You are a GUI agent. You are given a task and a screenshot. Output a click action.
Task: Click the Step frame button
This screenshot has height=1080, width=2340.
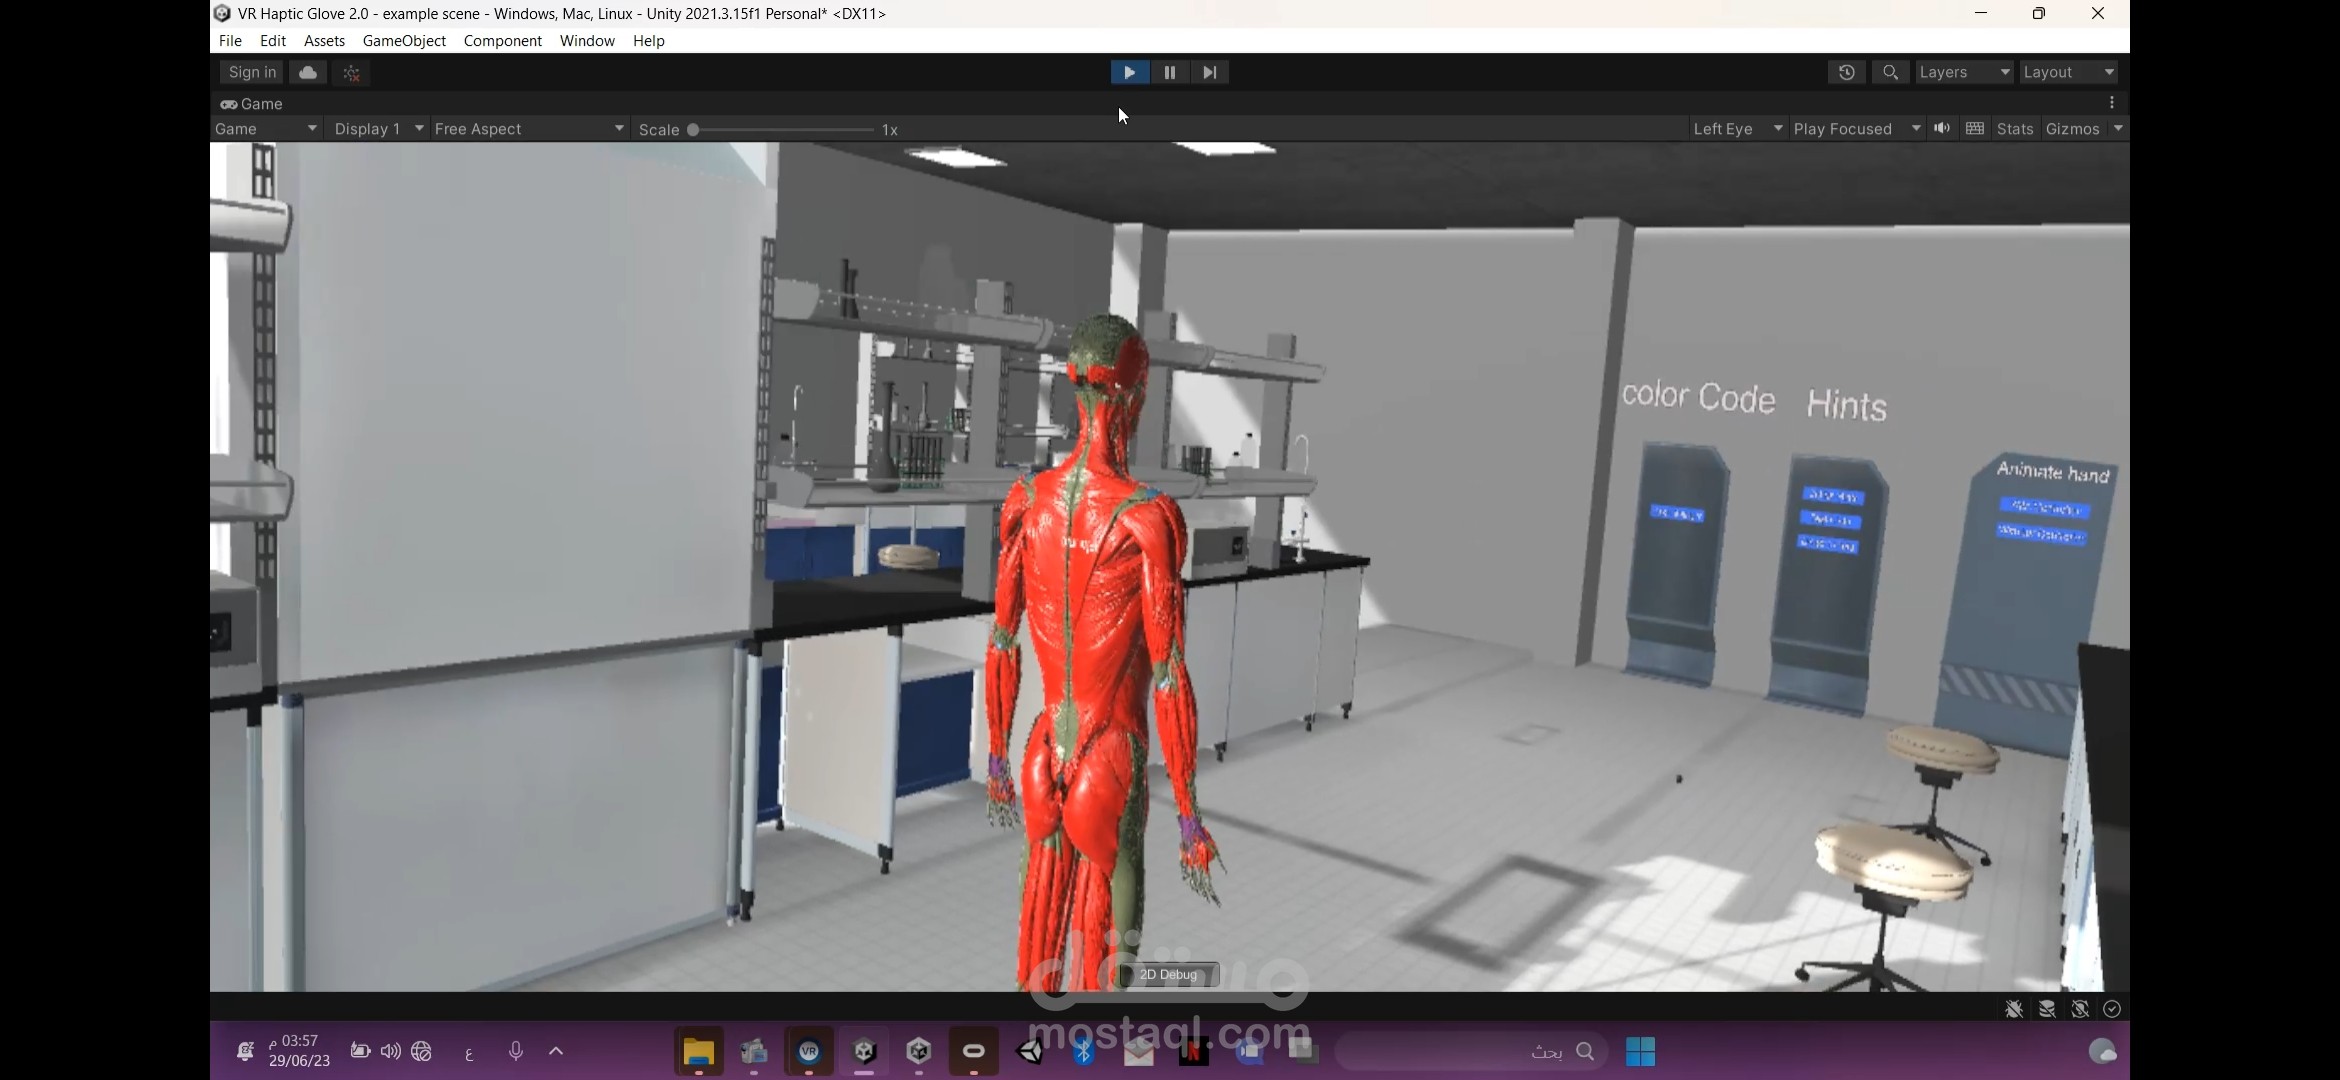point(1209,72)
